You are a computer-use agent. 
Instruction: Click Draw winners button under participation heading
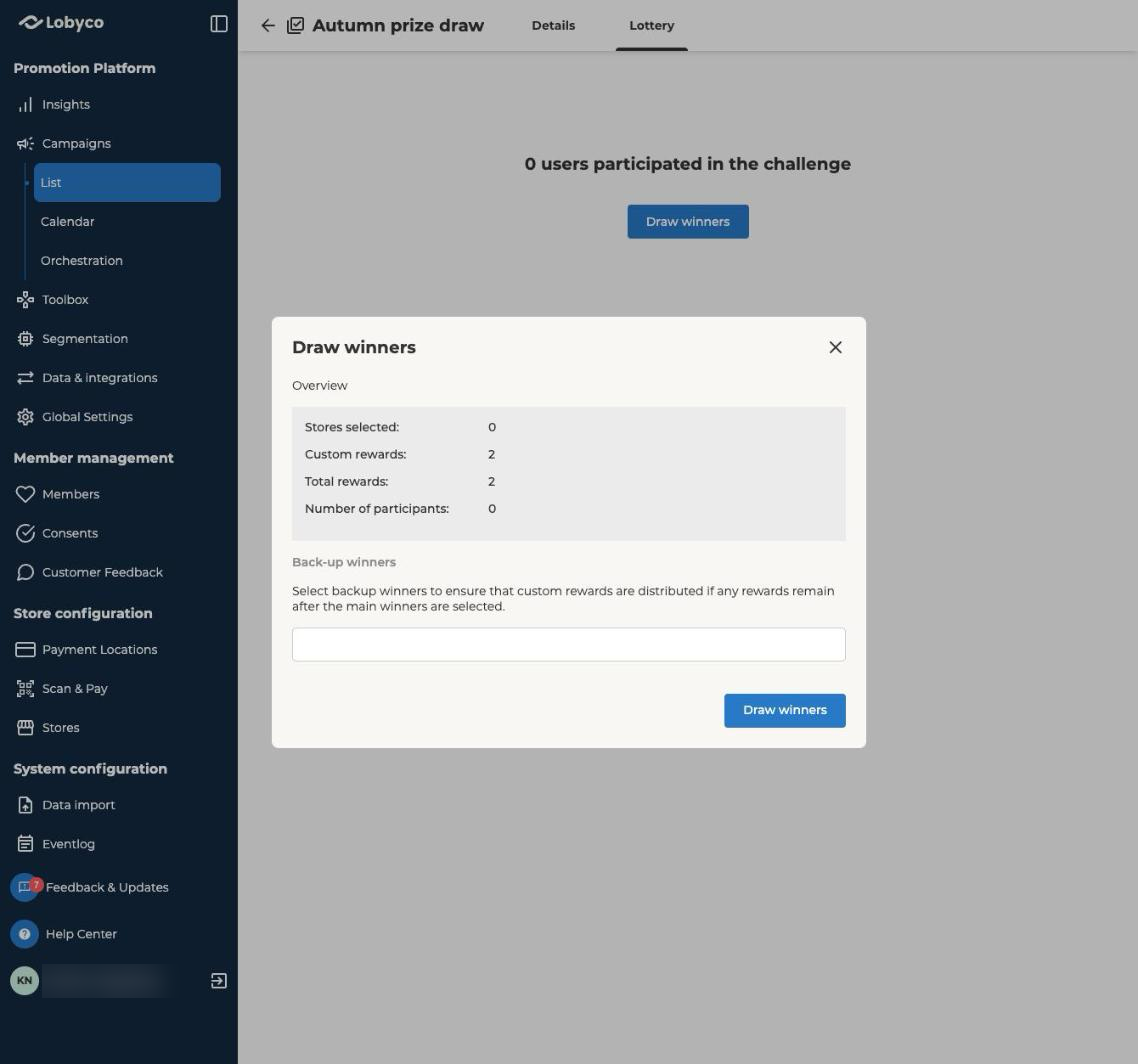(687, 222)
